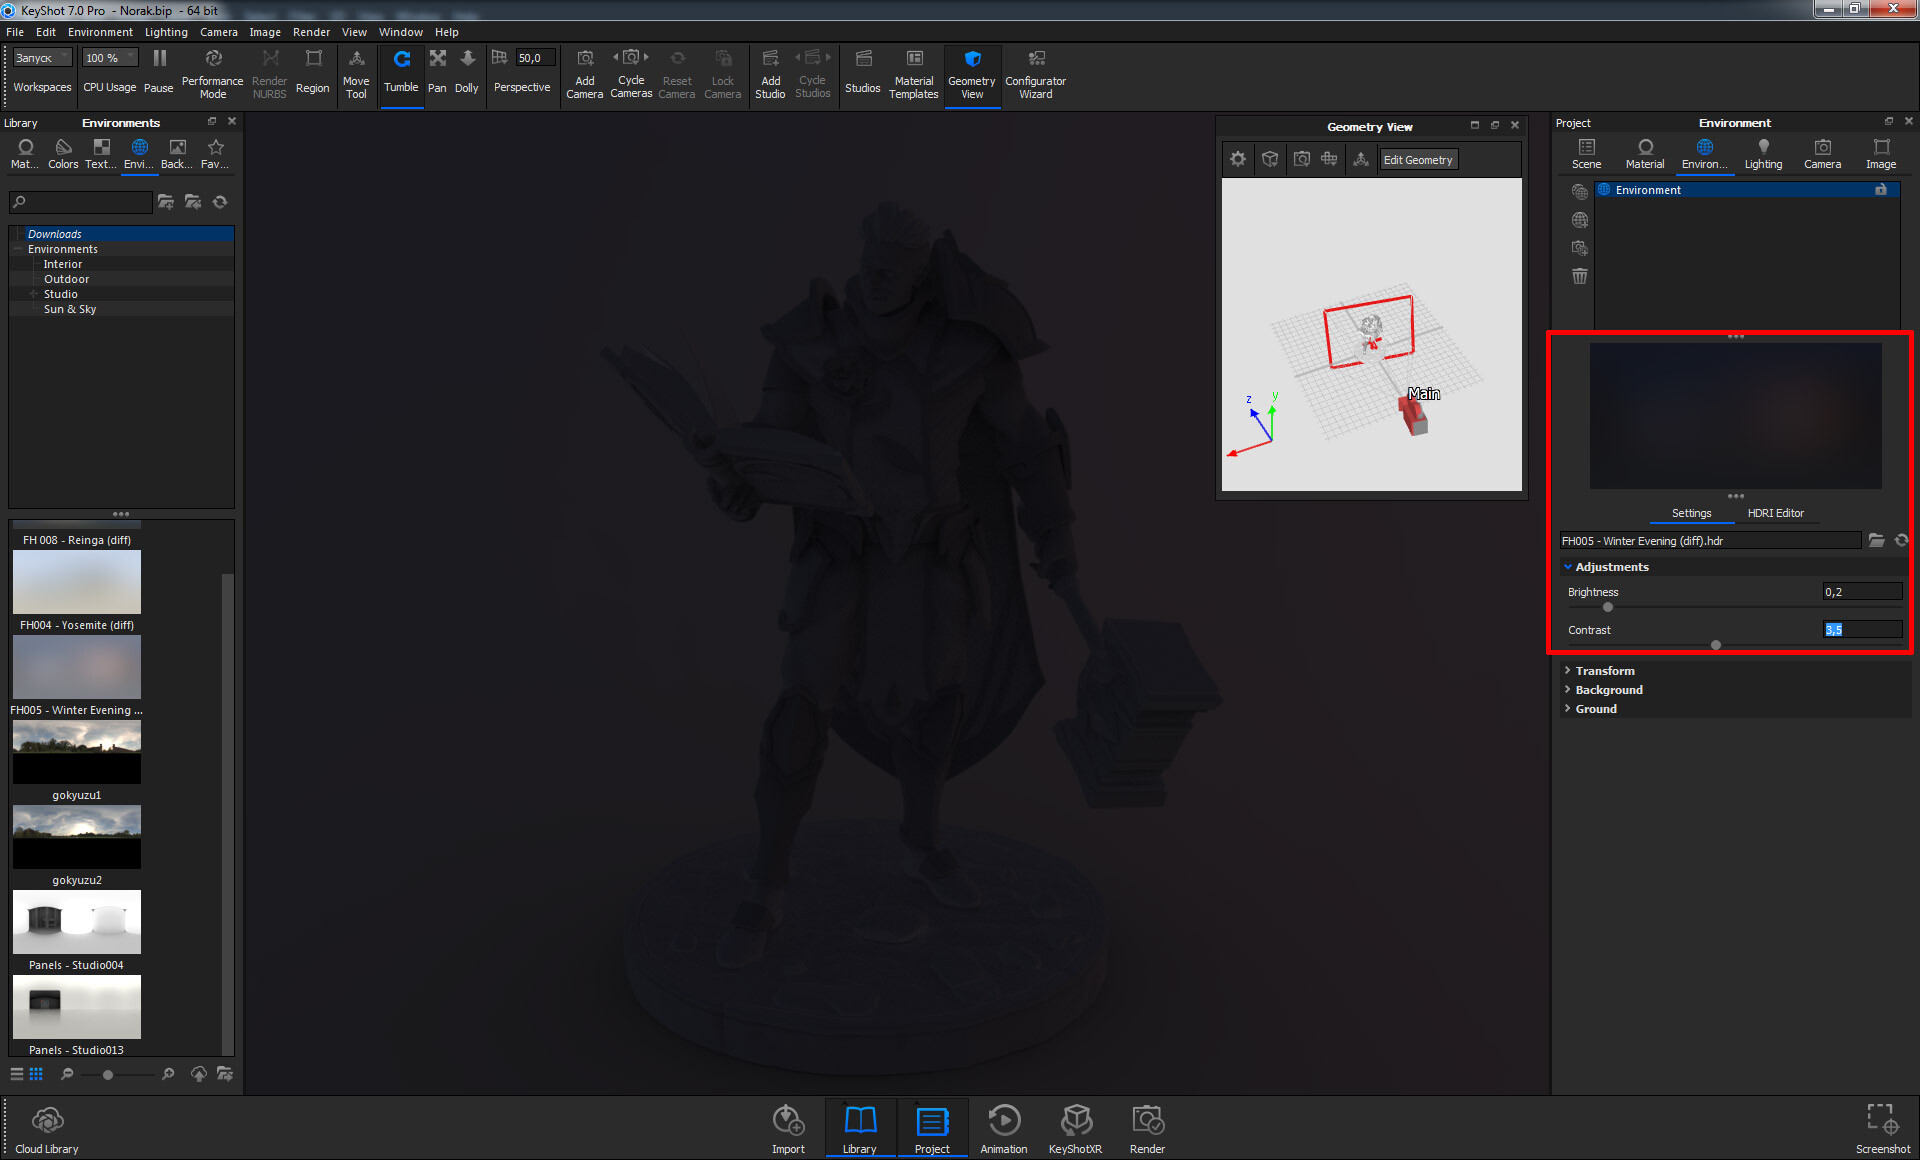The image size is (1920, 1160).
Task: Launch the Configurator Wizard
Action: pyautogui.click(x=1035, y=74)
